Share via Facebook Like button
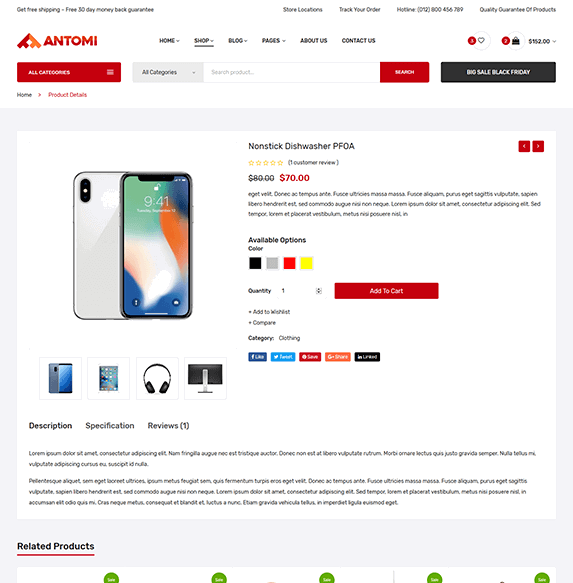The image size is (573, 583). (257, 357)
